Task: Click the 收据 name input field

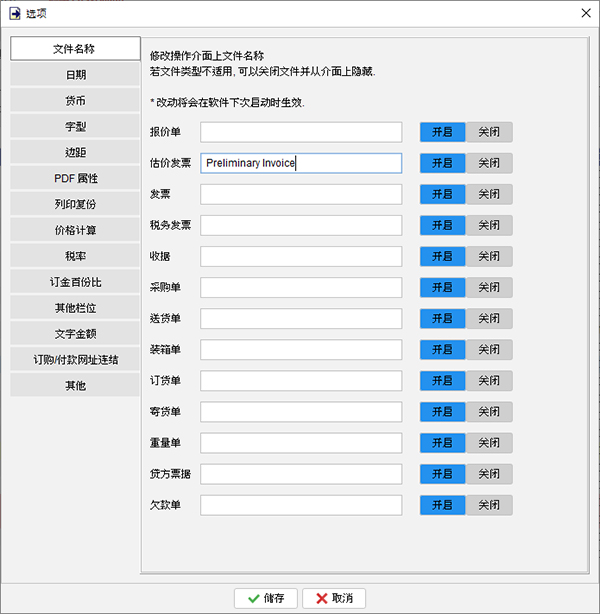Action: [301, 256]
